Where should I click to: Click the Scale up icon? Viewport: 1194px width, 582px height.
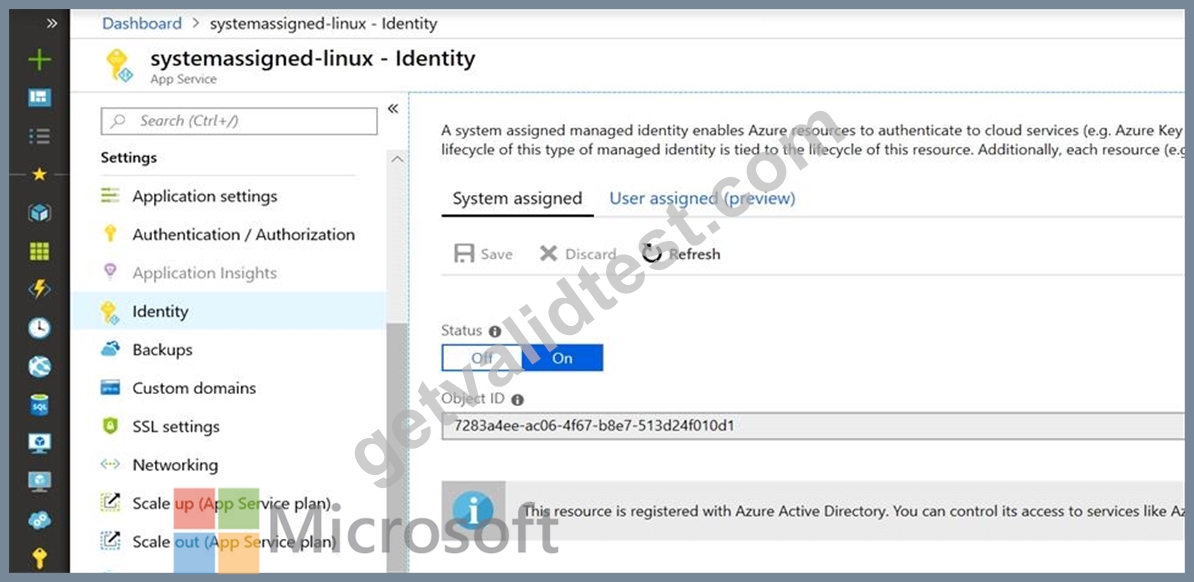[110, 502]
